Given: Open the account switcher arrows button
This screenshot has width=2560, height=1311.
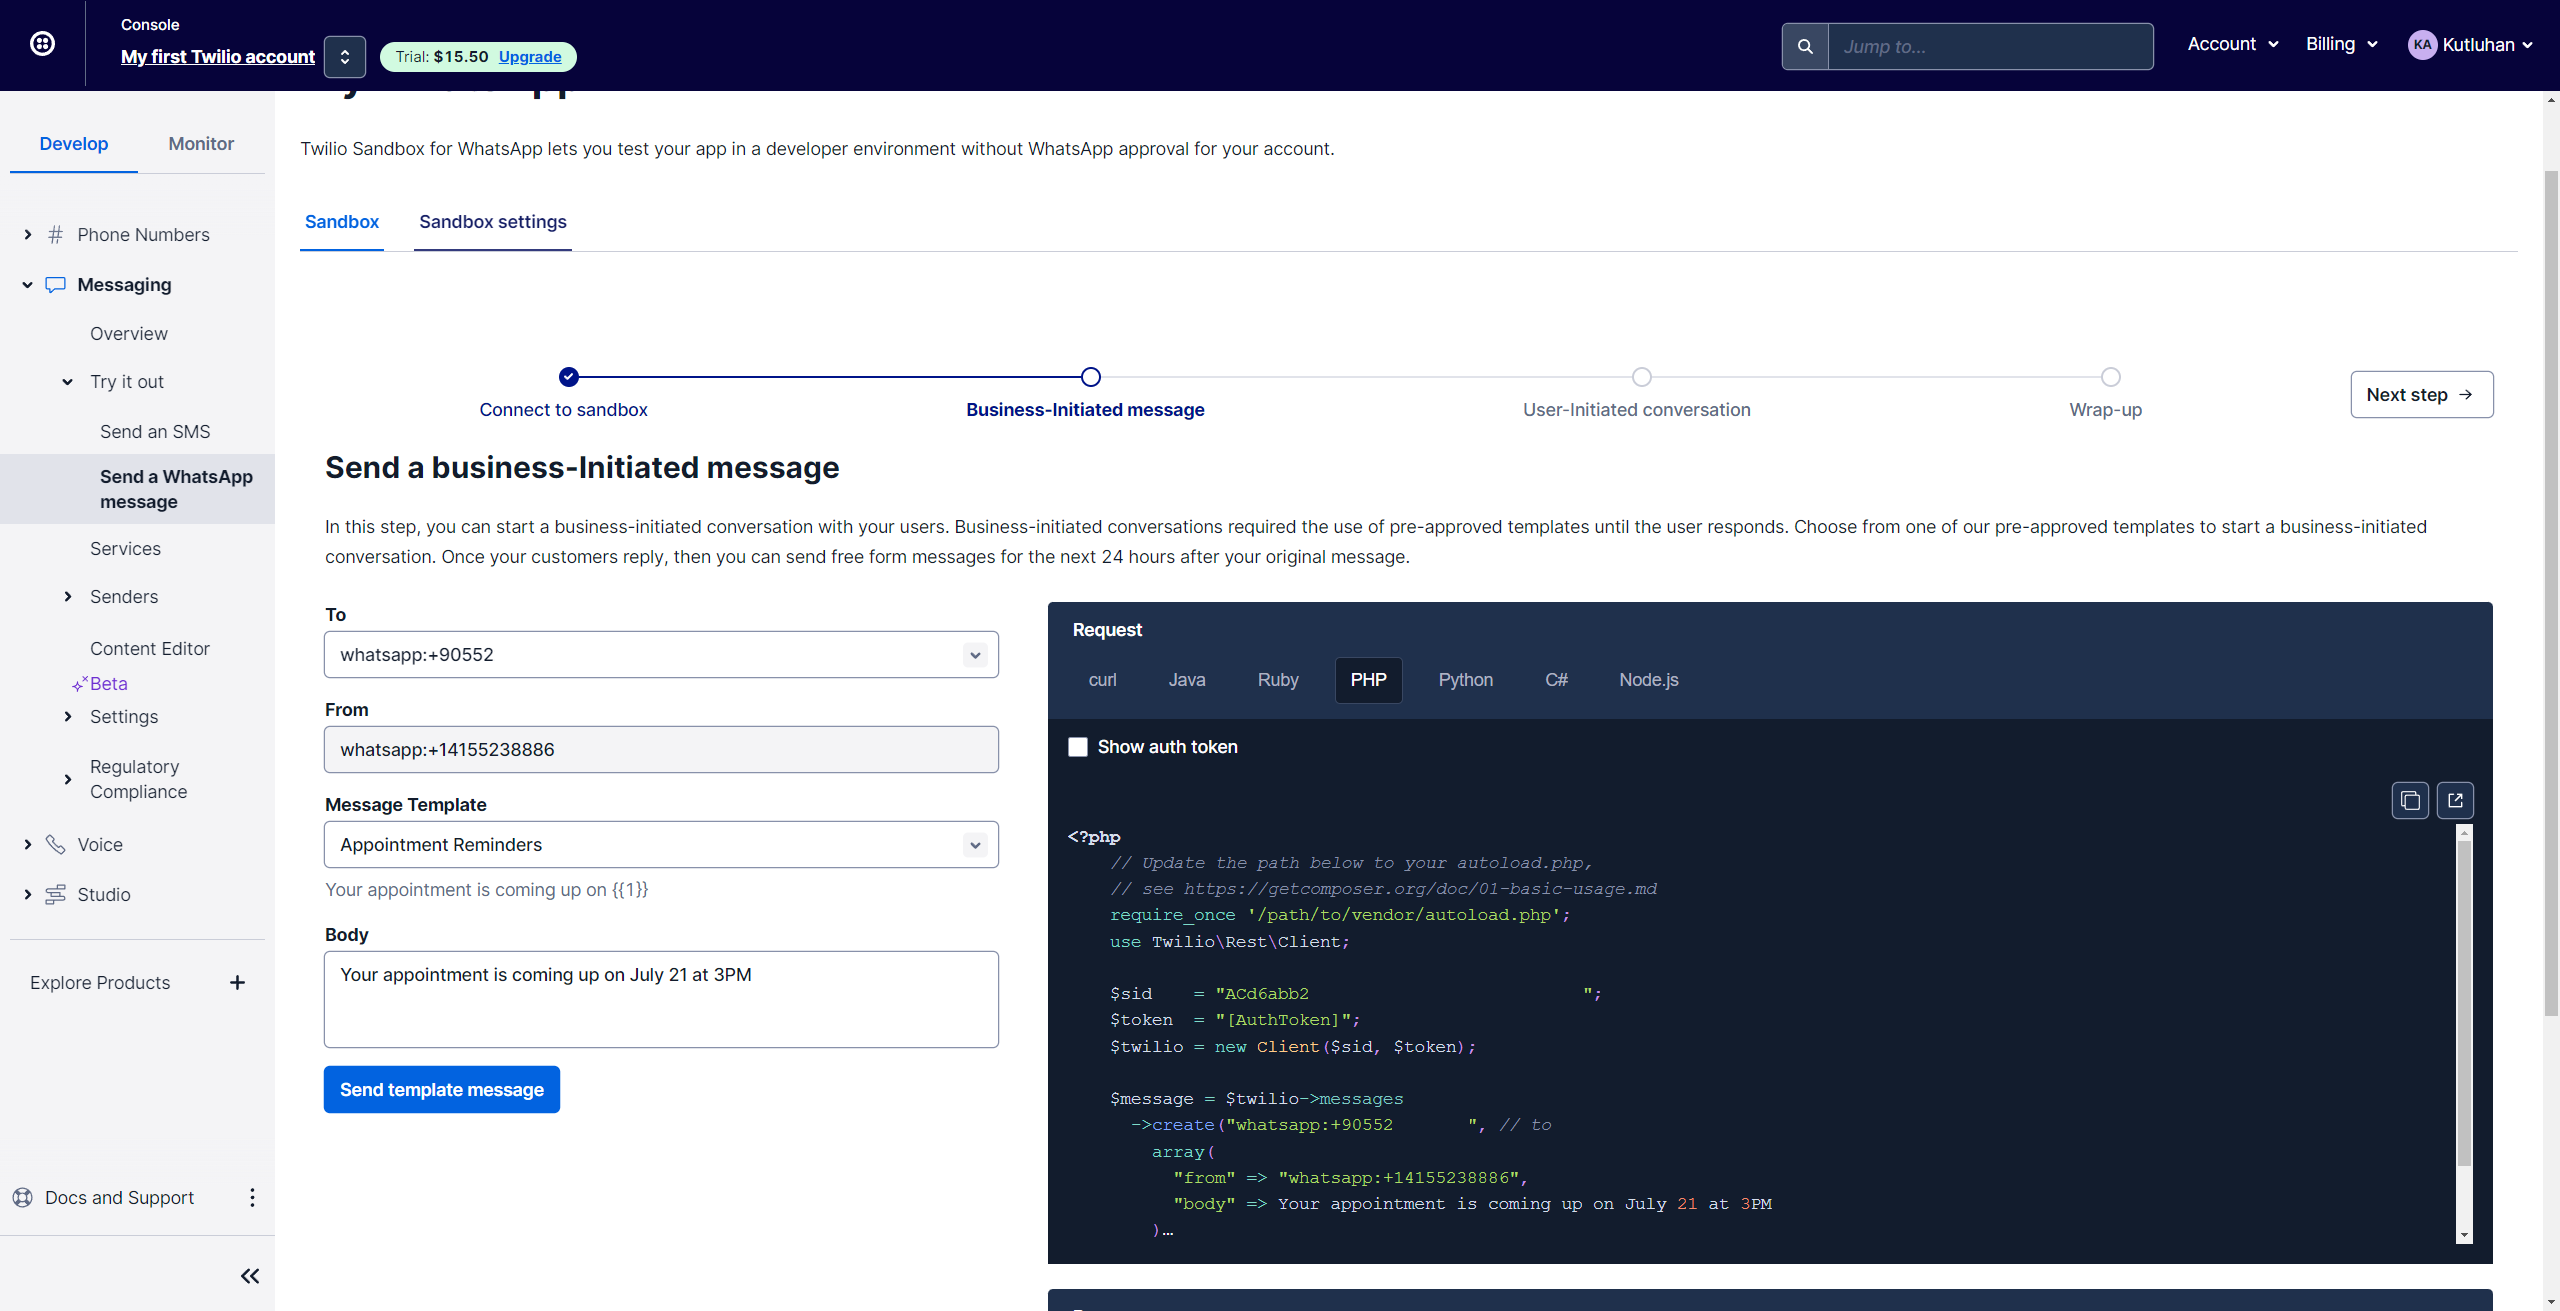Looking at the screenshot, I should click(x=345, y=57).
